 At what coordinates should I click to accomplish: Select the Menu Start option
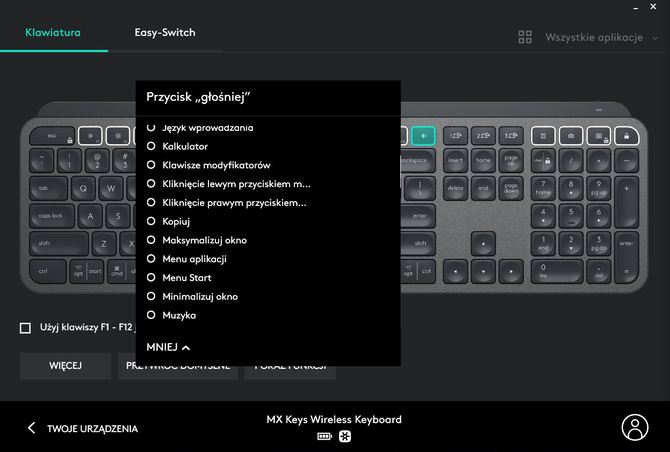[179, 278]
